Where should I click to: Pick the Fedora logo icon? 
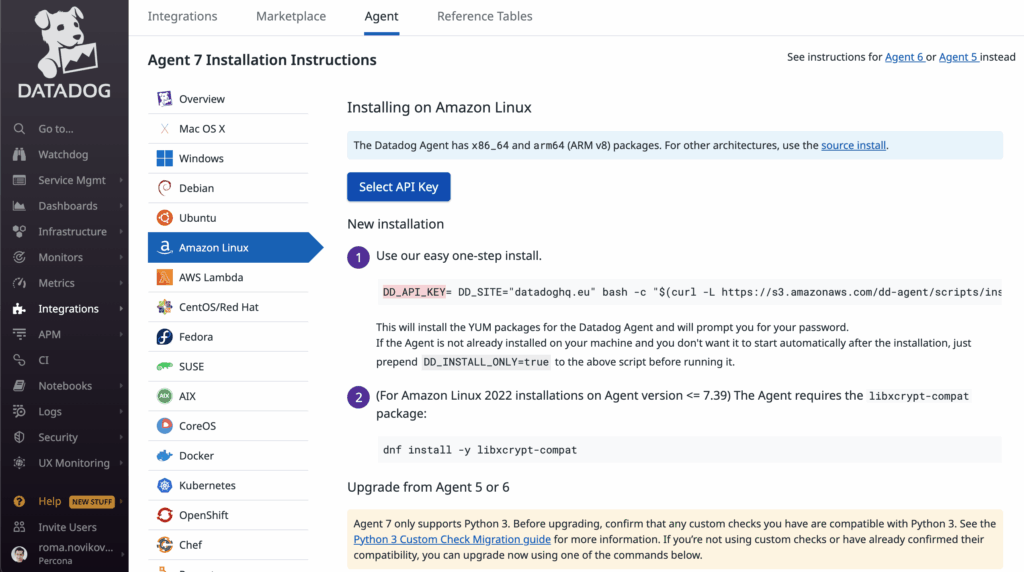point(165,337)
